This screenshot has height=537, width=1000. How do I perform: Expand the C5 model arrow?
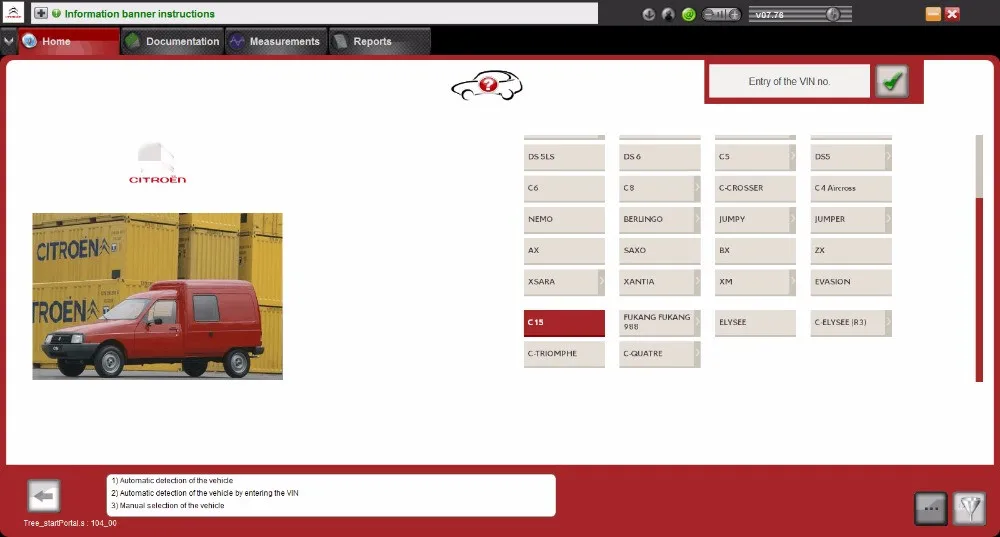[x=793, y=157]
